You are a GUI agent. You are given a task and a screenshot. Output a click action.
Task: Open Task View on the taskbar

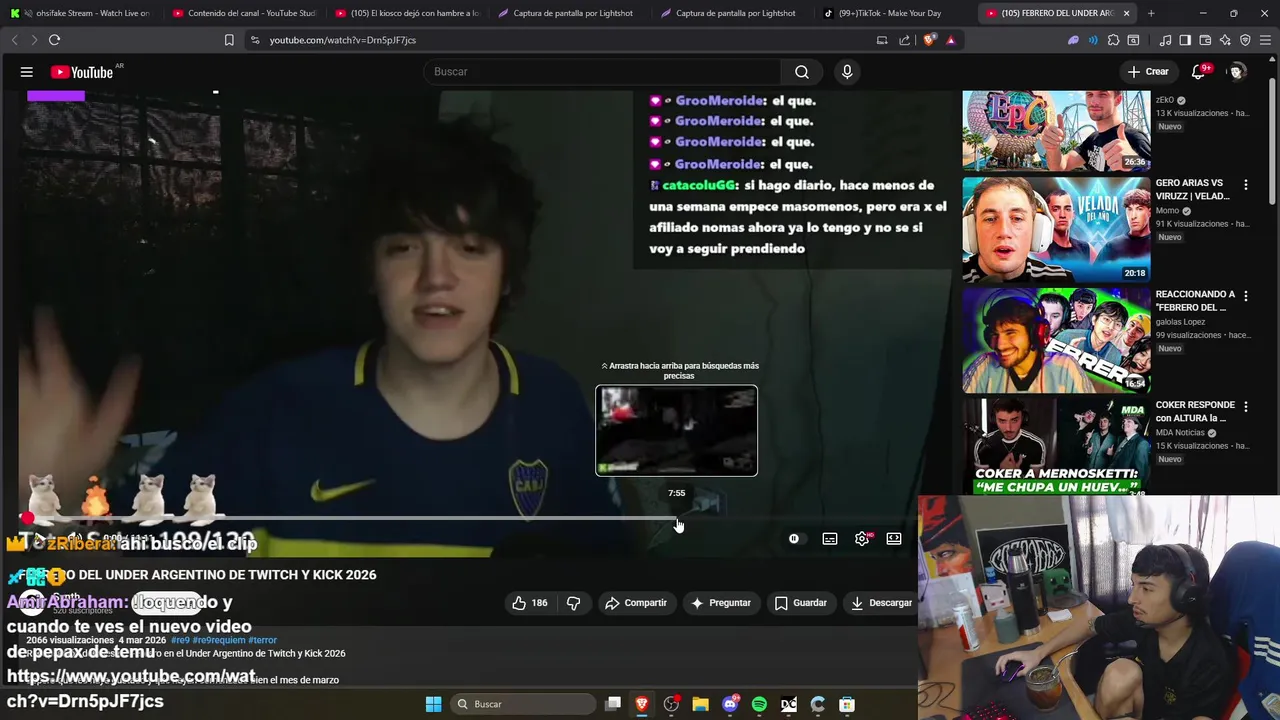click(613, 704)
